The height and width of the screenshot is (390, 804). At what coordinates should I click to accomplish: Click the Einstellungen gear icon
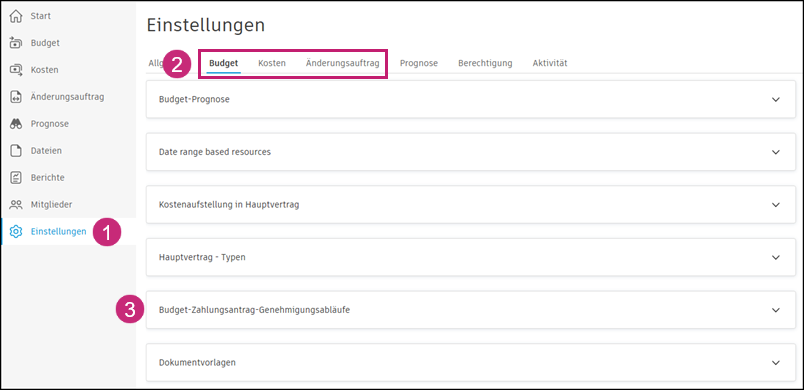[x=16, y=232]
